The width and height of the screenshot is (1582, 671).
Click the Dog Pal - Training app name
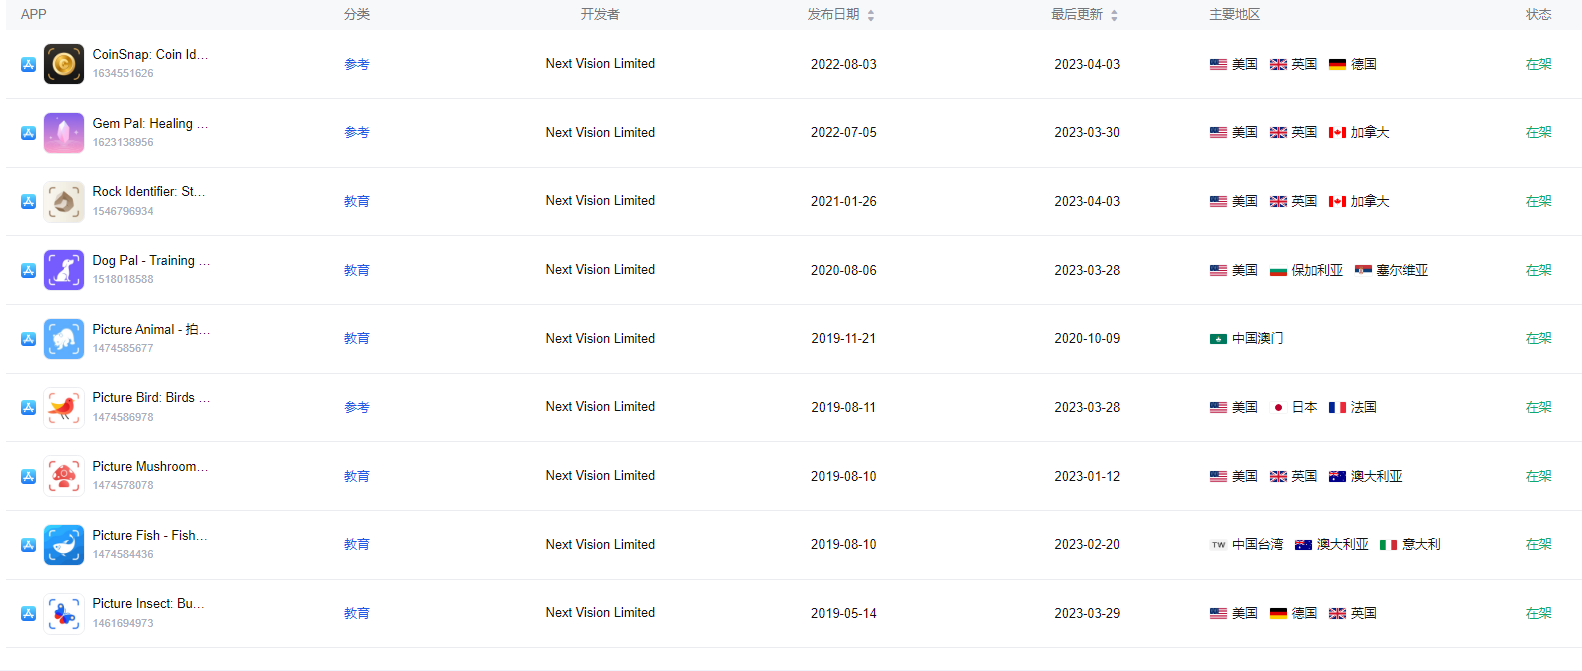(x=151, y=260)
